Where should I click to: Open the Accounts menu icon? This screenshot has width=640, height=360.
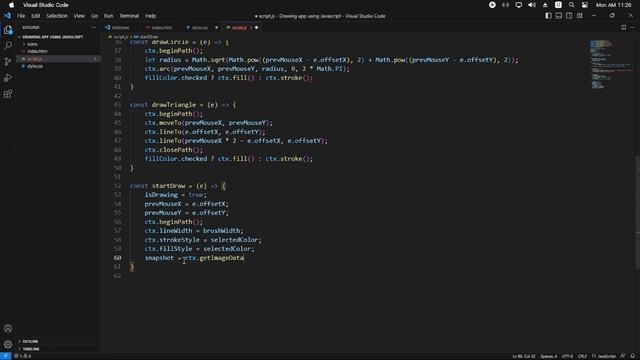8,328
